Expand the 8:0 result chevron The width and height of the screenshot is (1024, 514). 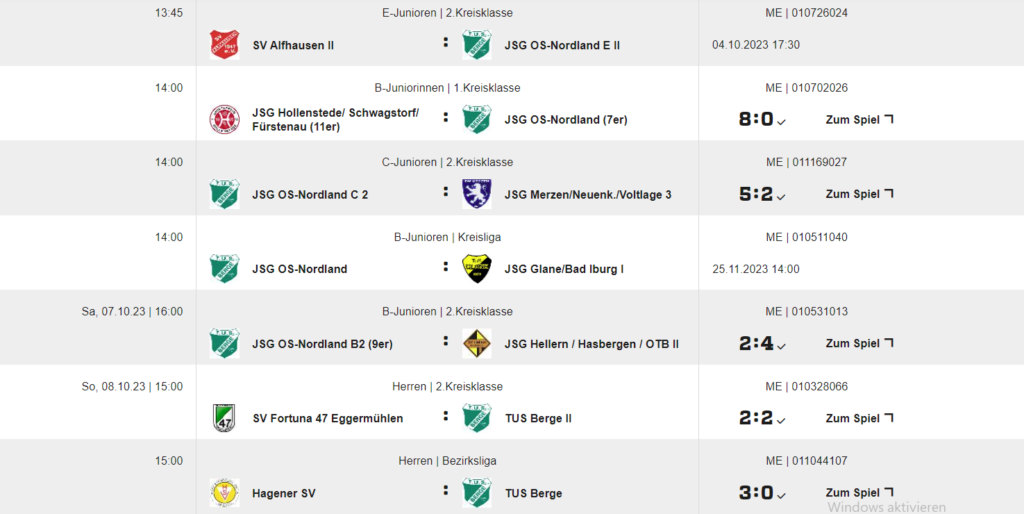782,122
